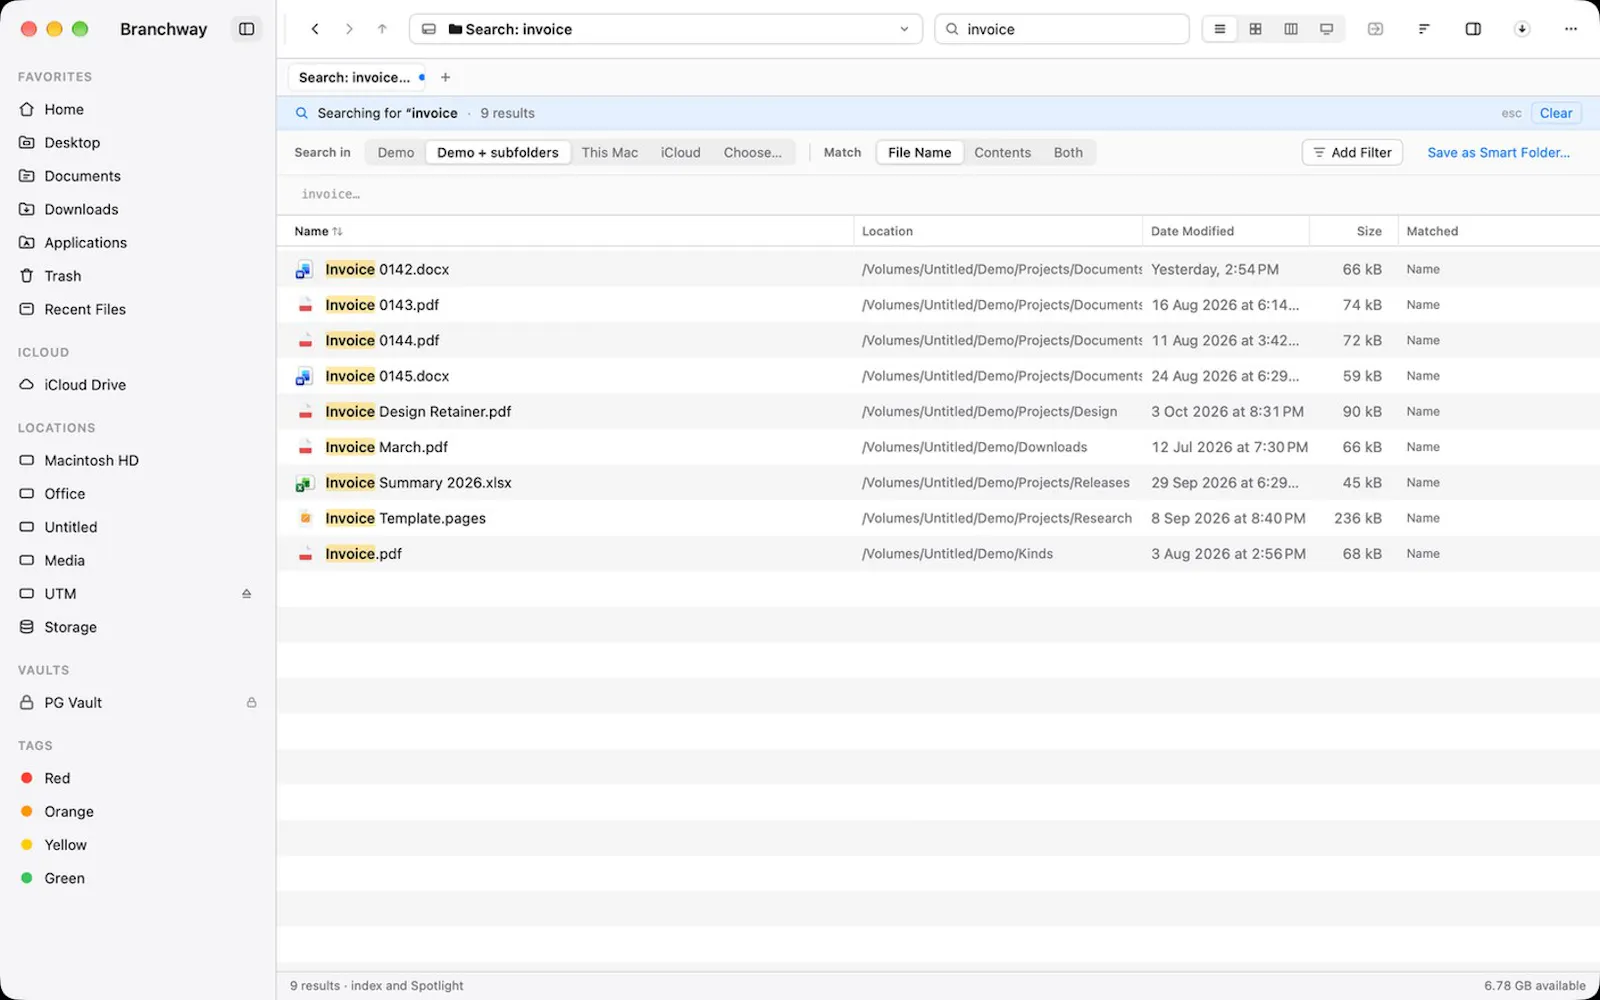The width and height of the screenshot is (1600, 1000).
Task: Click Save as Smart Folder link
Action: (1498, 152)
